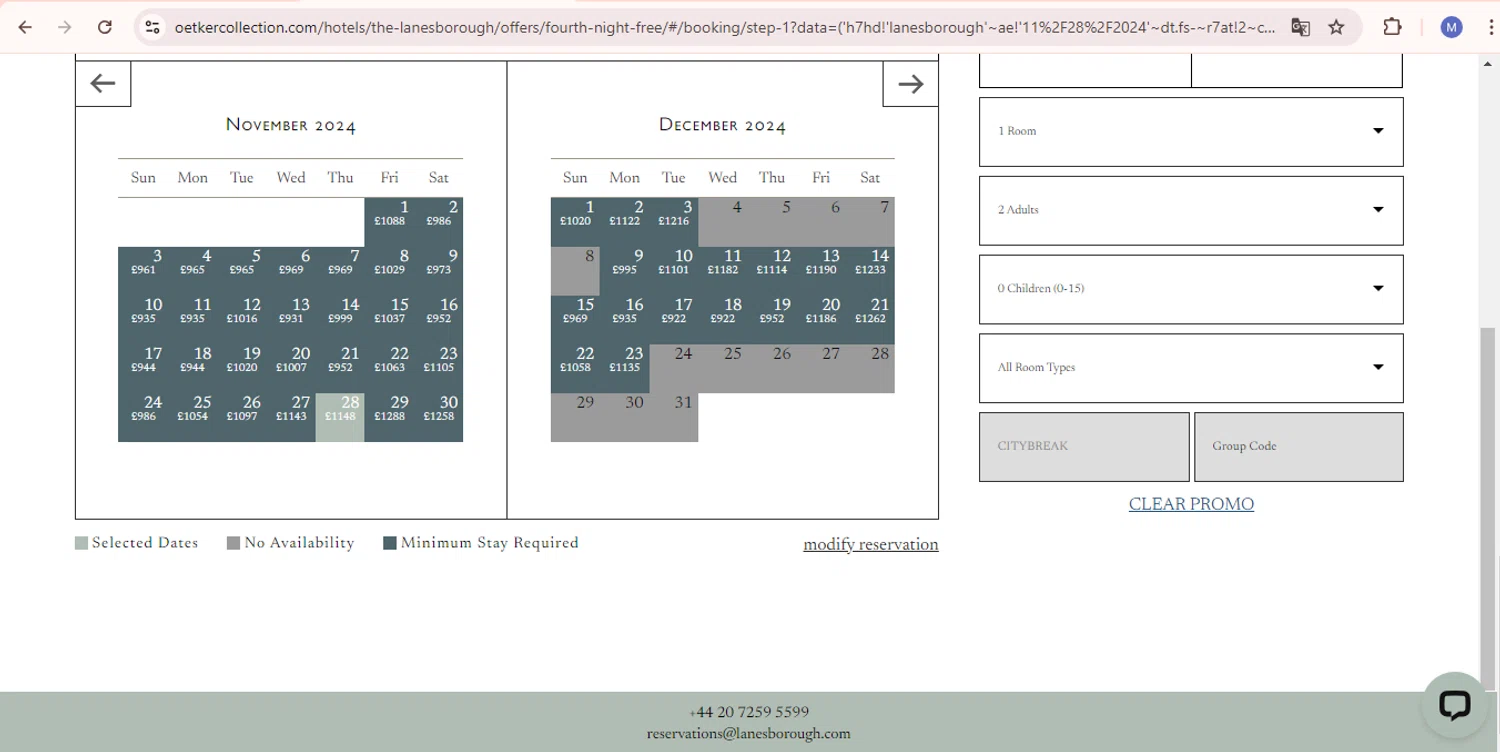Open the Chrome three-dot menu
Image resolution: width=1500 pixels, height=752 pixels.
1489,27
